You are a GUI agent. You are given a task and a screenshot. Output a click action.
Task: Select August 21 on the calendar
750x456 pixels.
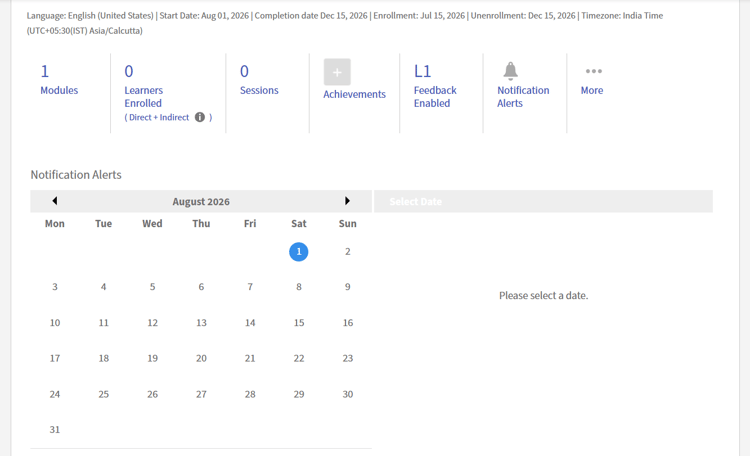[250, 358]
